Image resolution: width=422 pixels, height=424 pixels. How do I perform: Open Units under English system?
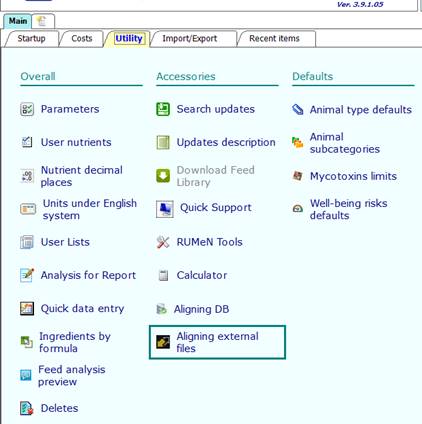90,209
